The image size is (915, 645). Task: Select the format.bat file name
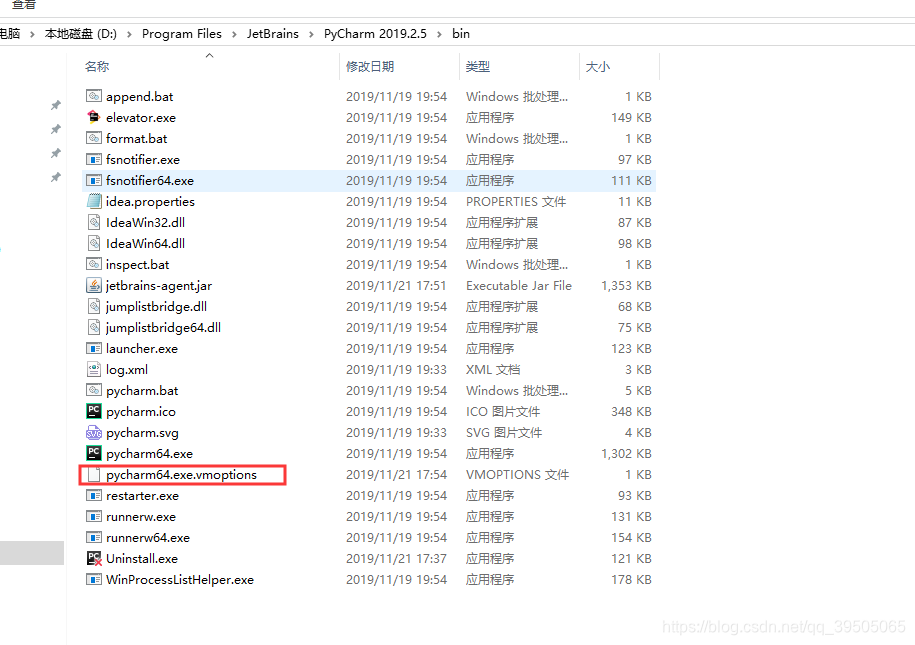137,138
